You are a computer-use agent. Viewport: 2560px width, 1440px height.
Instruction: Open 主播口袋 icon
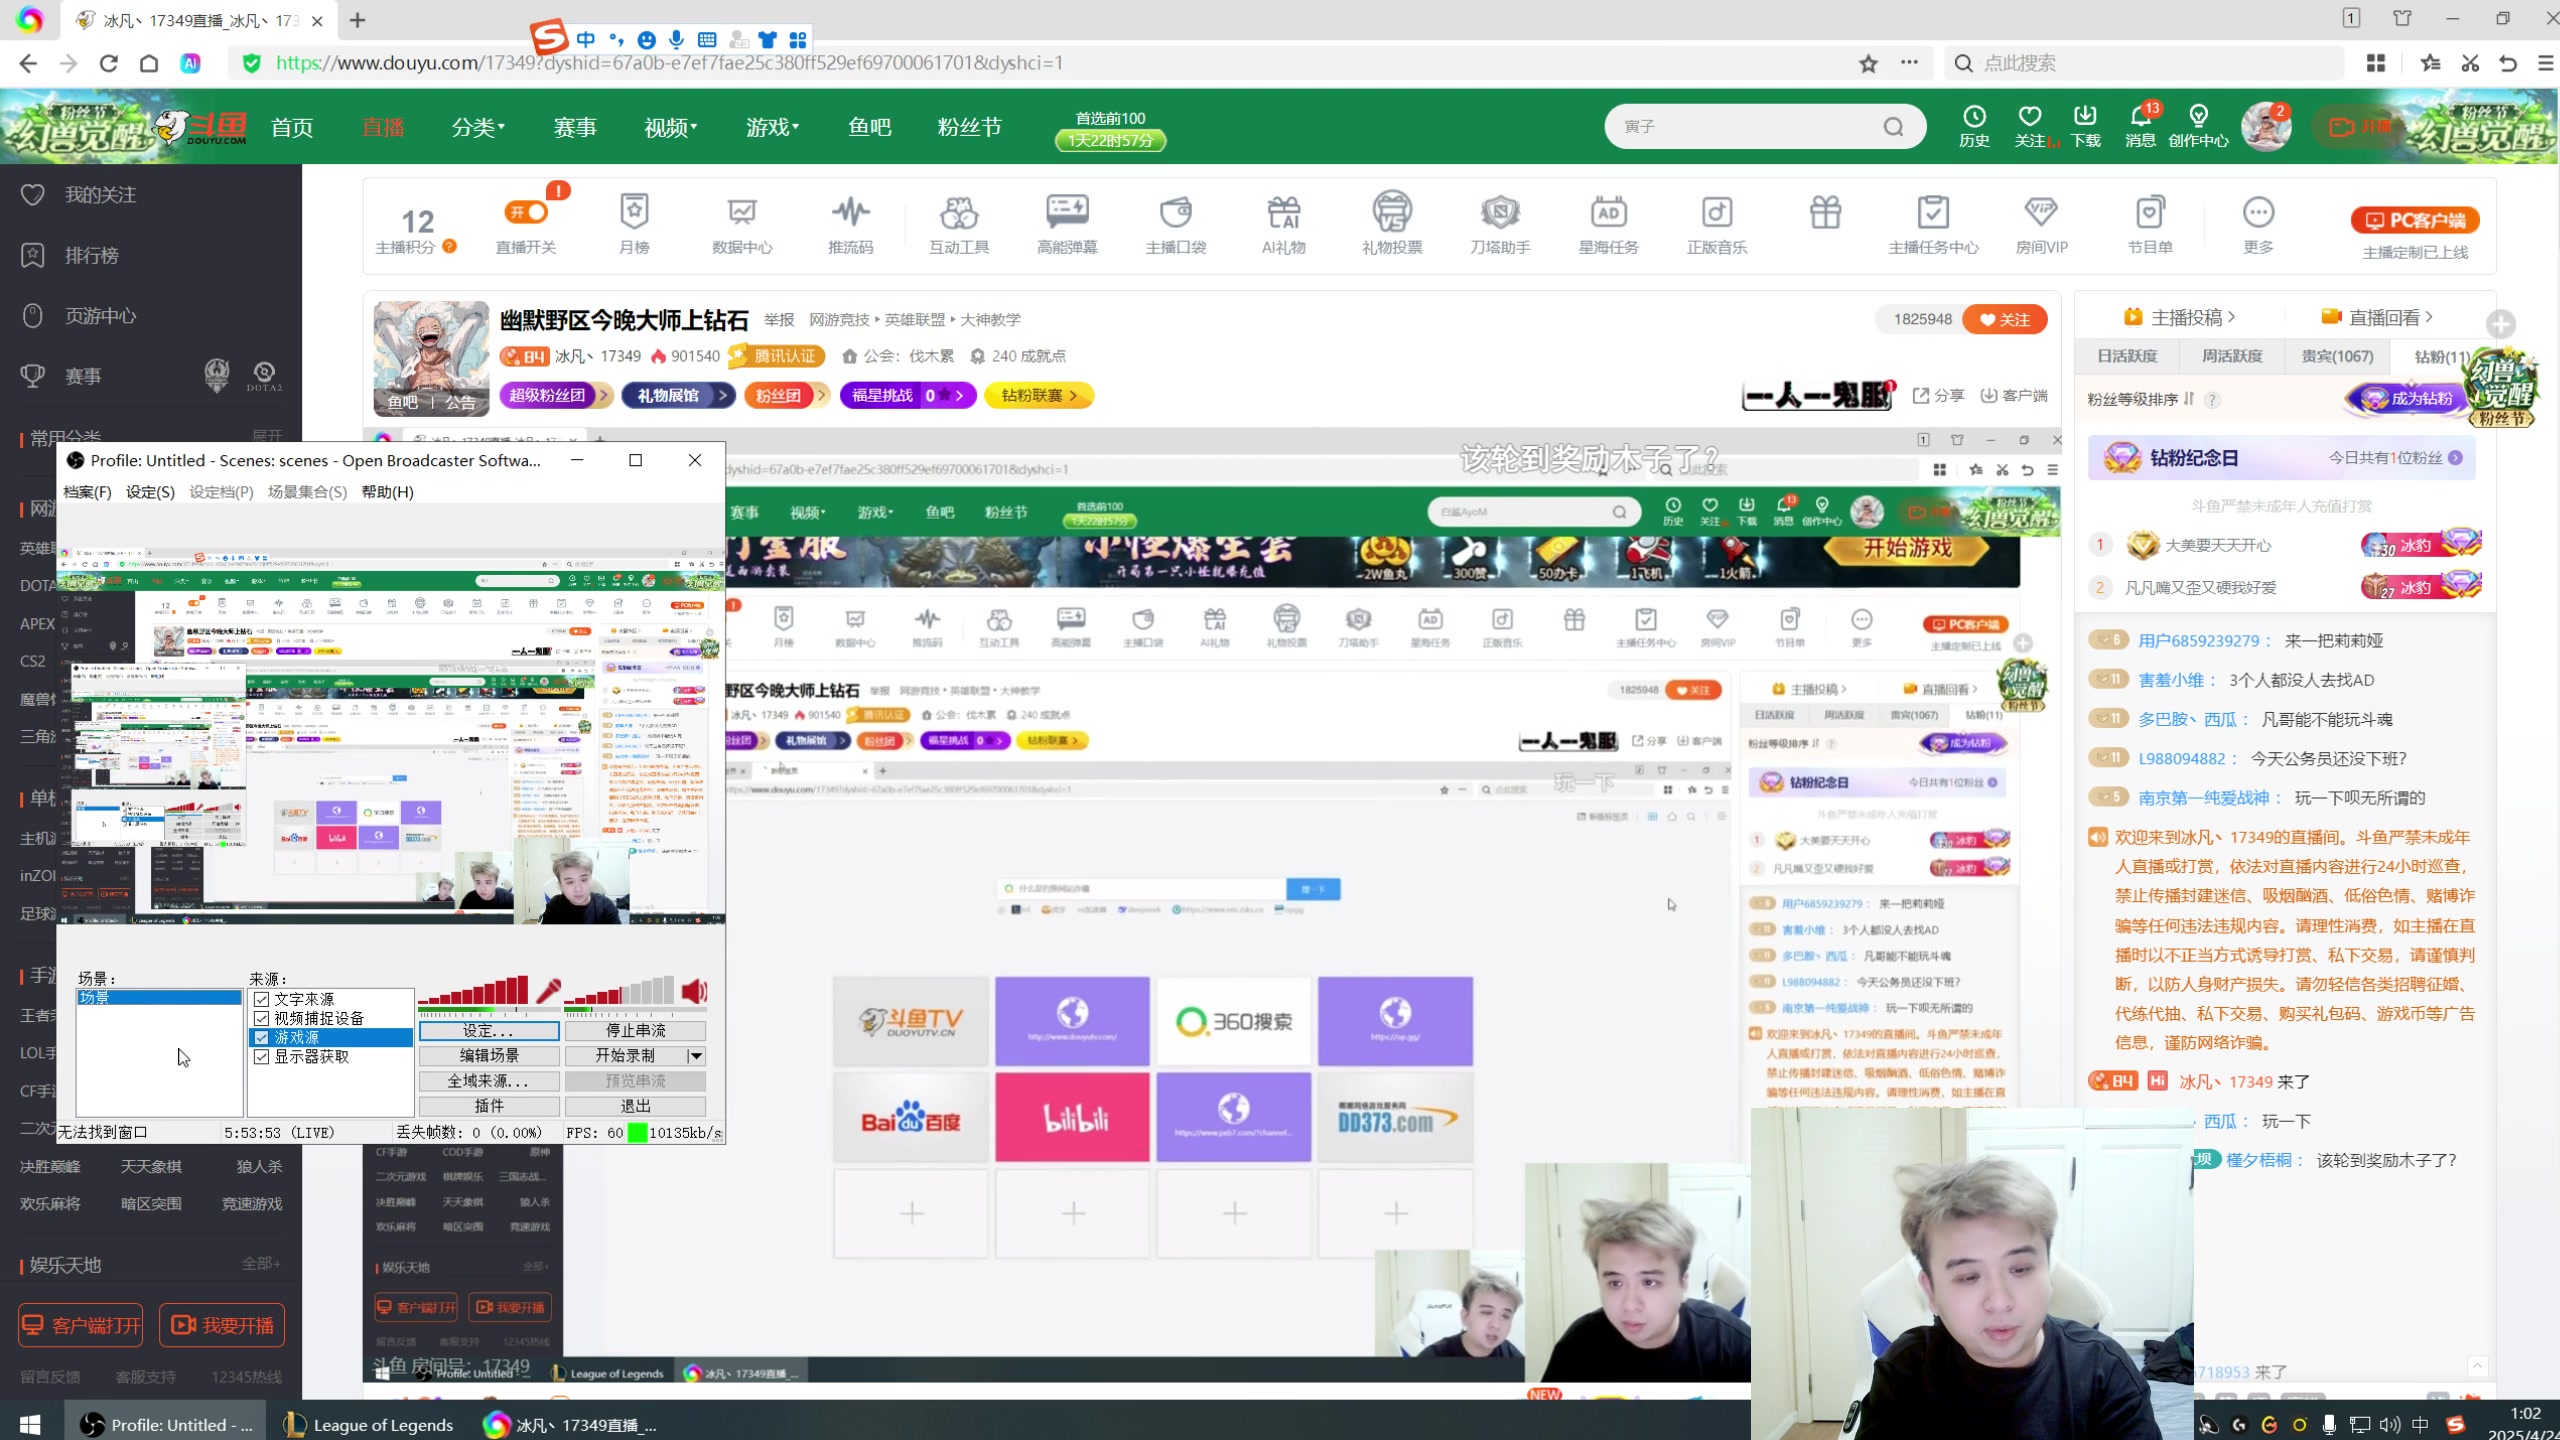click(x=1176, y=224)
